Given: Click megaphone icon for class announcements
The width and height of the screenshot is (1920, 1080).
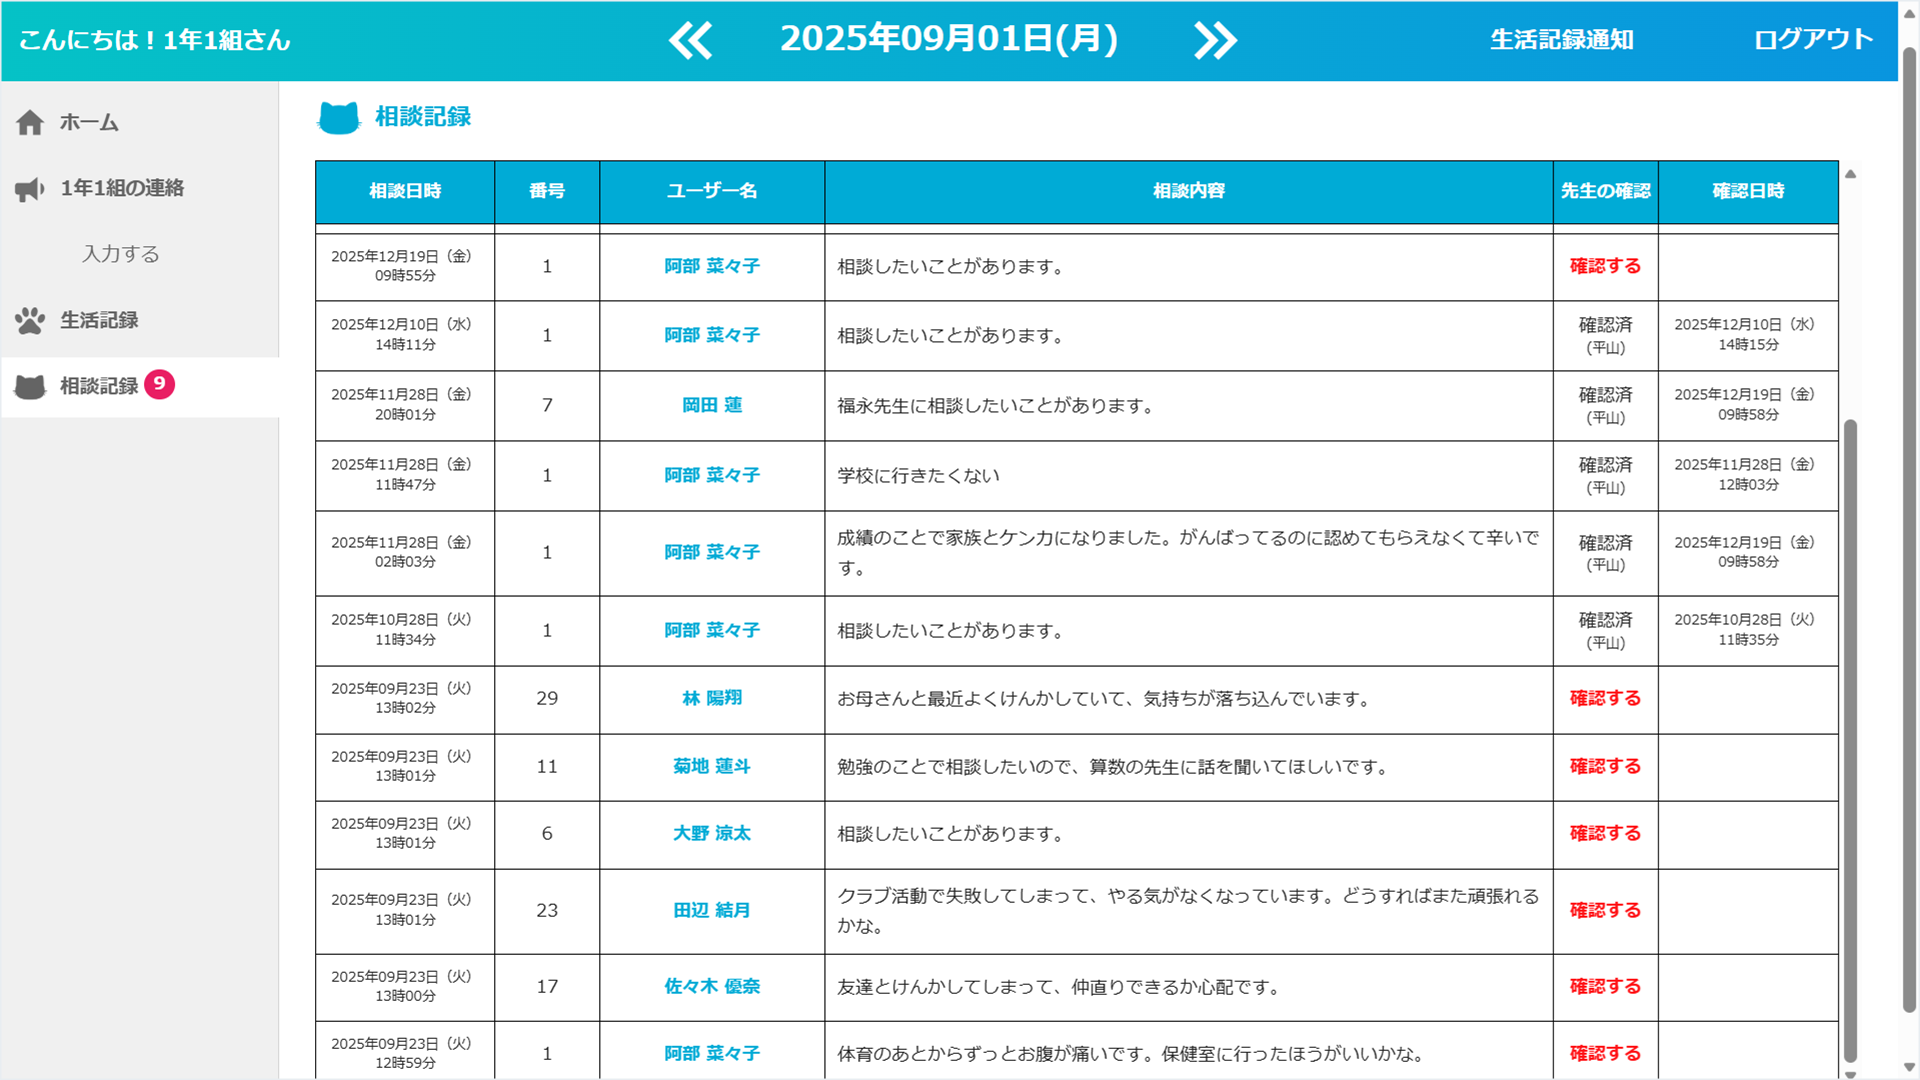Looking at the screenshot, I should (30, 189).
